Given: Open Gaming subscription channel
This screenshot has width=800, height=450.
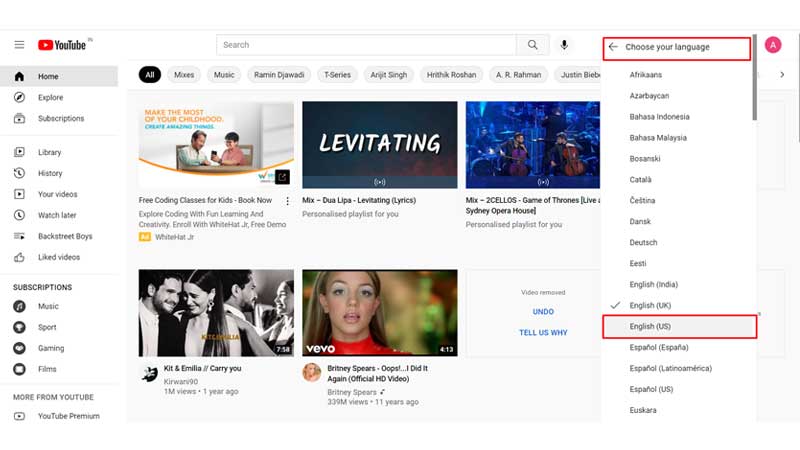Looking at the screenshot, I should [x=59, y=348].
